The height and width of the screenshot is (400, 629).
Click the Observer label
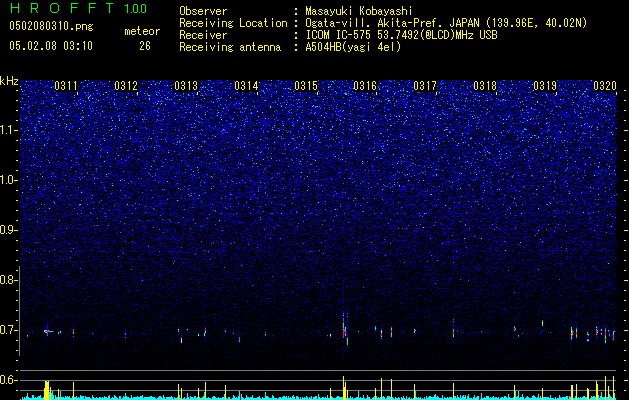pos(203,11)
